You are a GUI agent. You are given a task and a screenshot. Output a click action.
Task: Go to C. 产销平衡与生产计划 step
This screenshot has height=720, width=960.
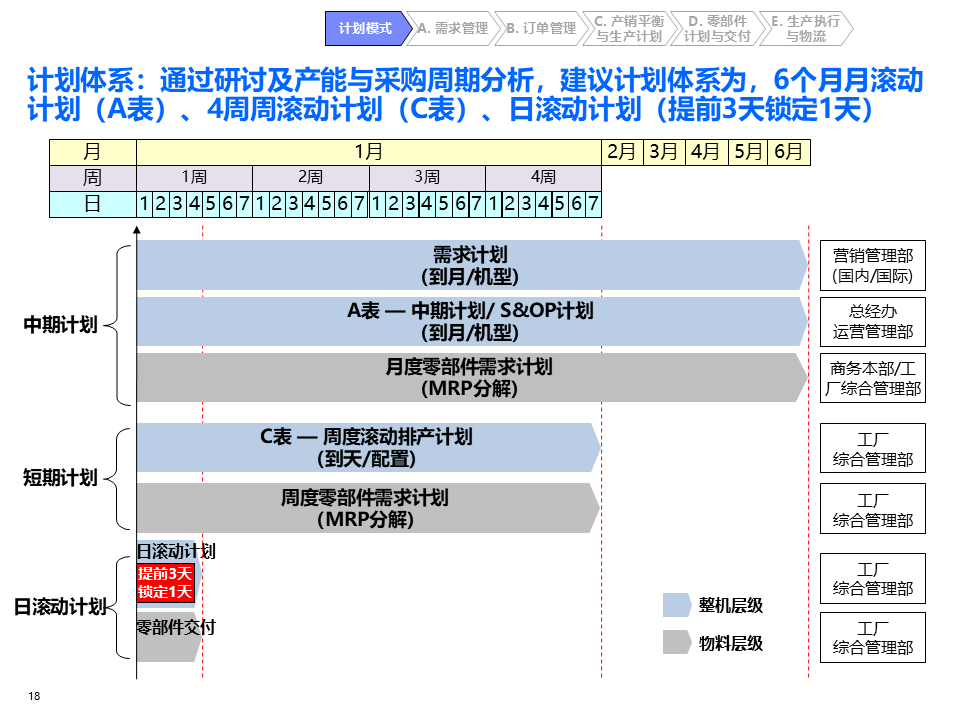click(629, 28)
